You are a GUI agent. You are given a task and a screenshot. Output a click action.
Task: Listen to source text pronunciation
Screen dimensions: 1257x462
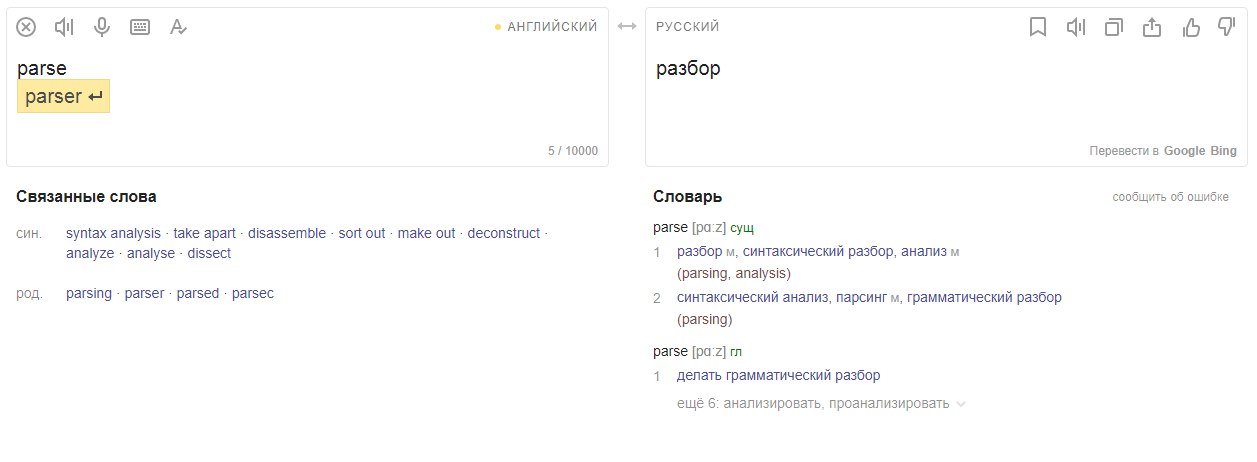[65, 27]
